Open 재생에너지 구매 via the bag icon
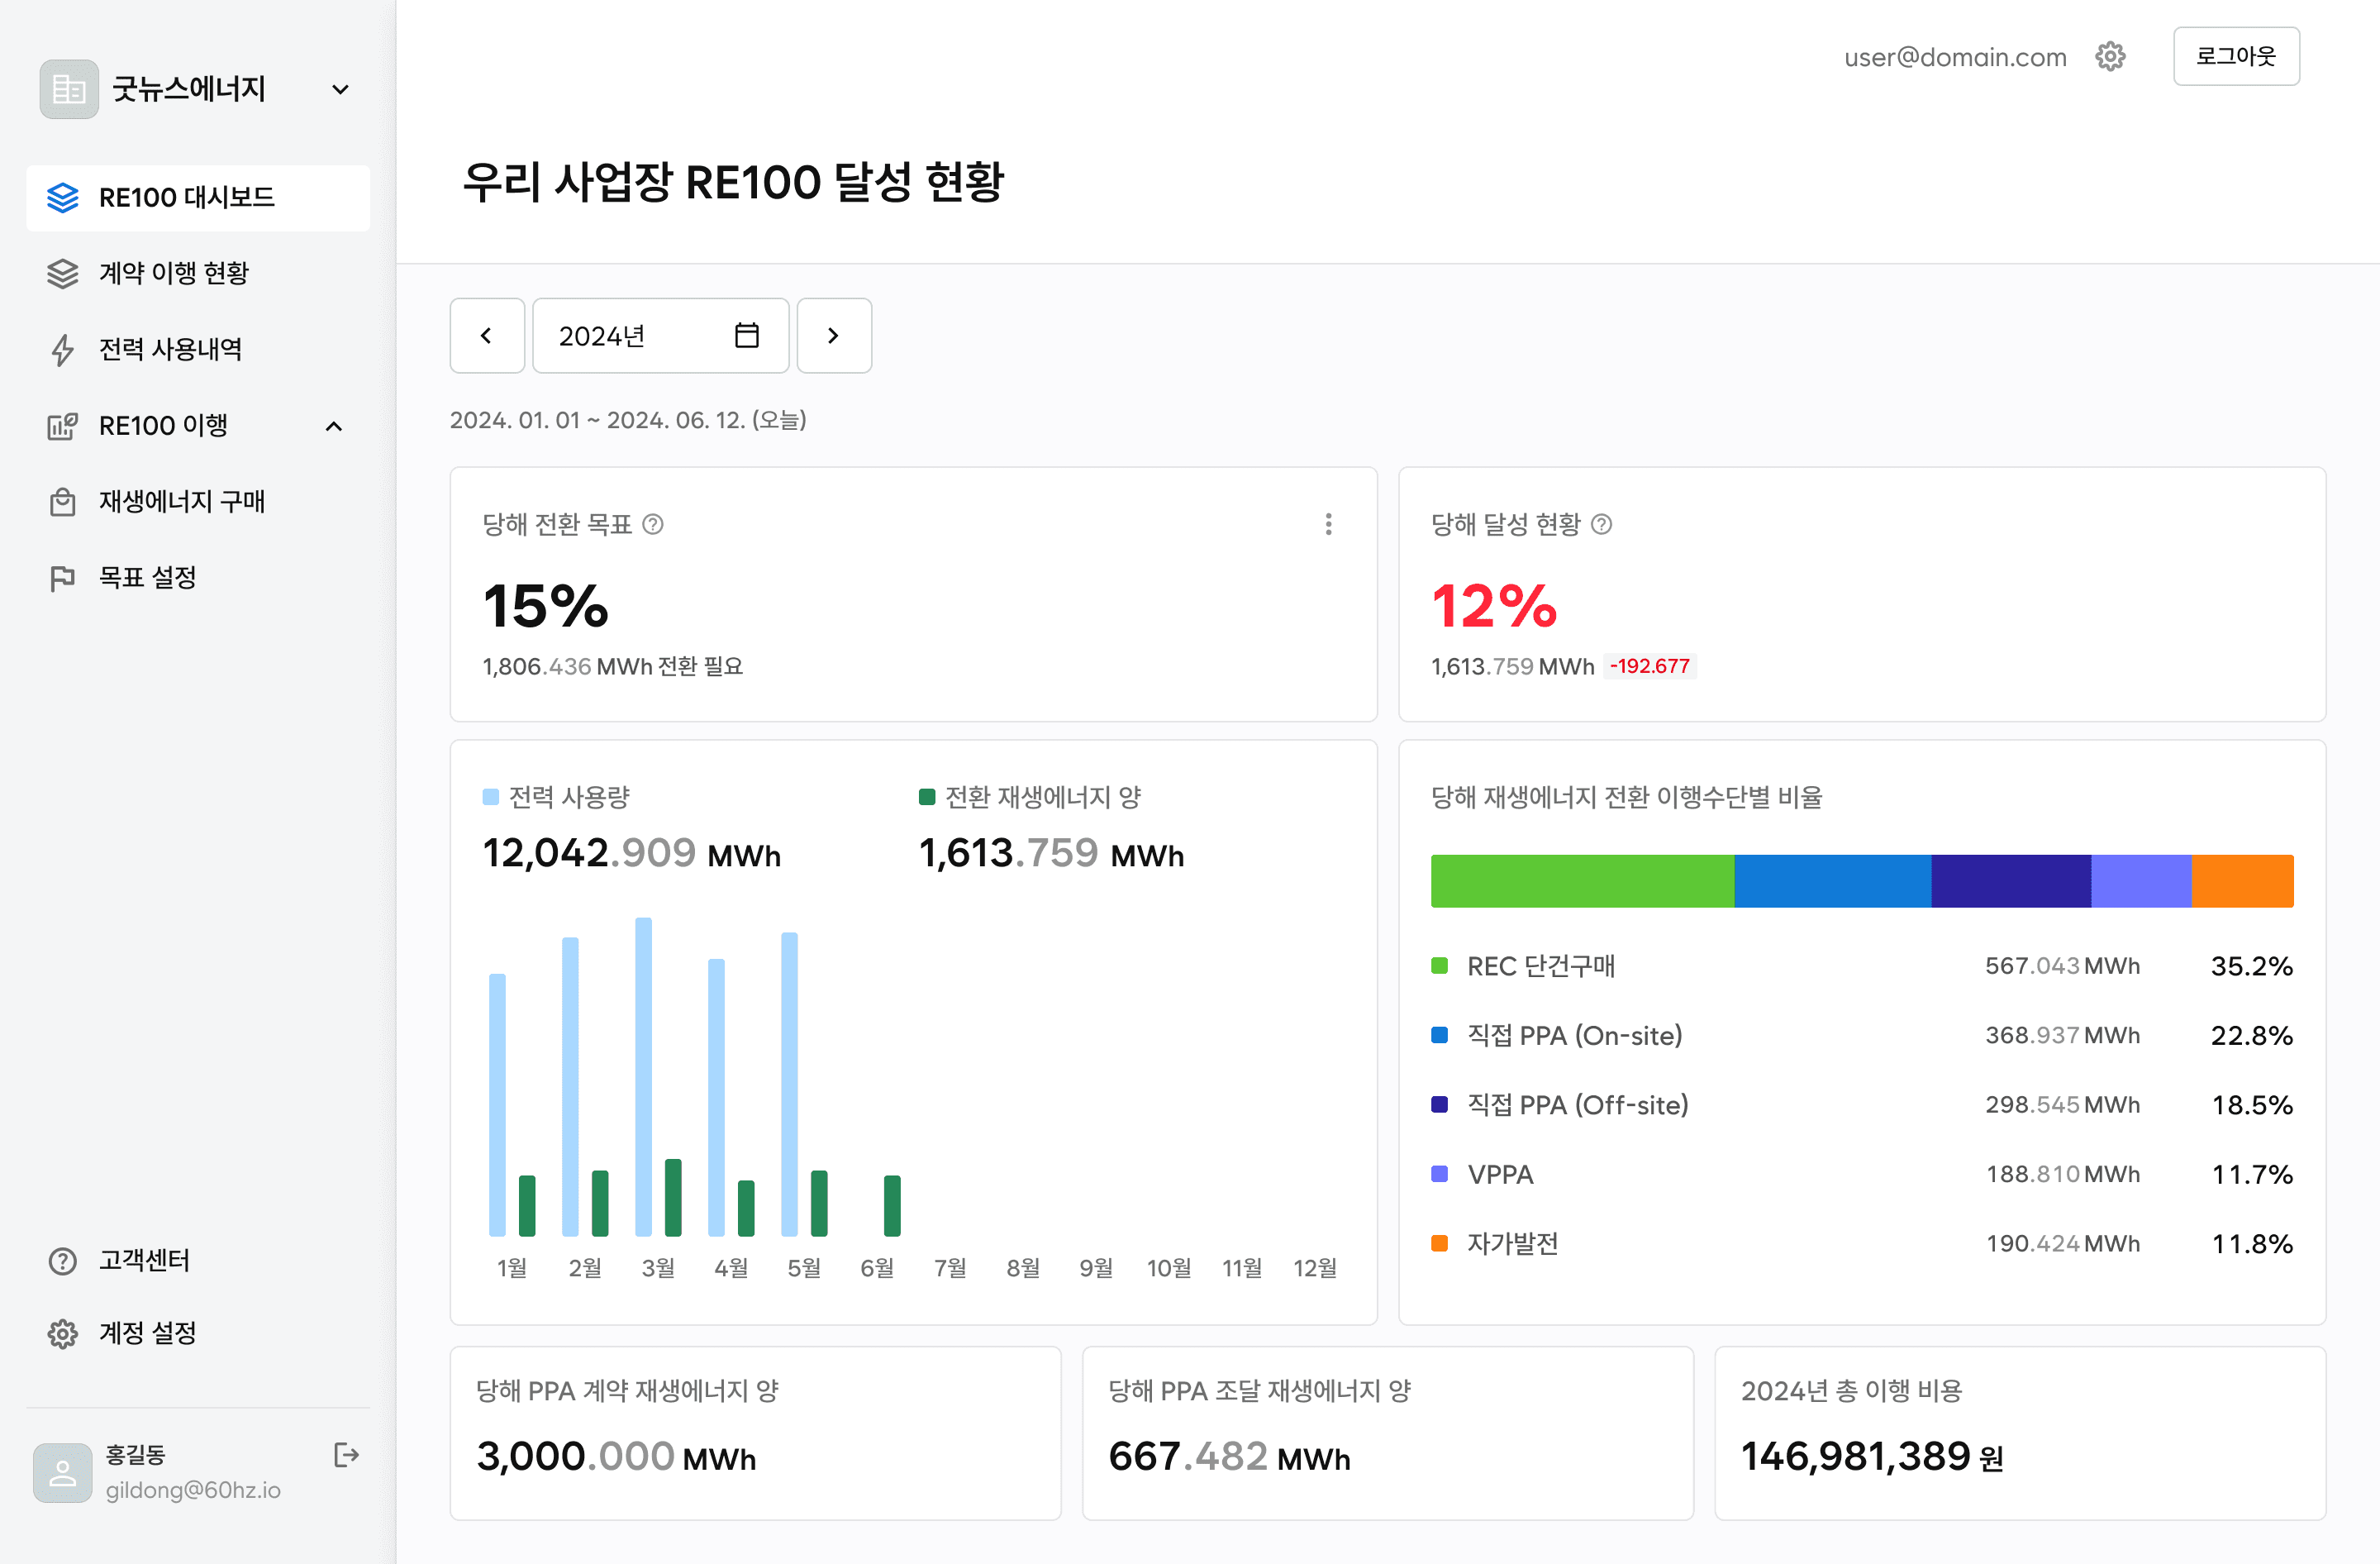2380x1564 pixels. (63, 501)
